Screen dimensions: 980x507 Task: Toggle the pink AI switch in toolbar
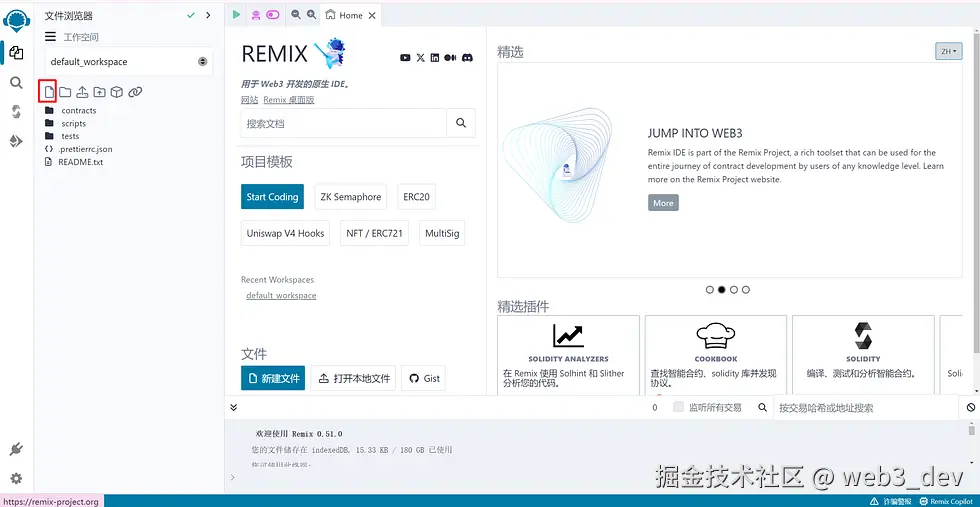point(272,15)
